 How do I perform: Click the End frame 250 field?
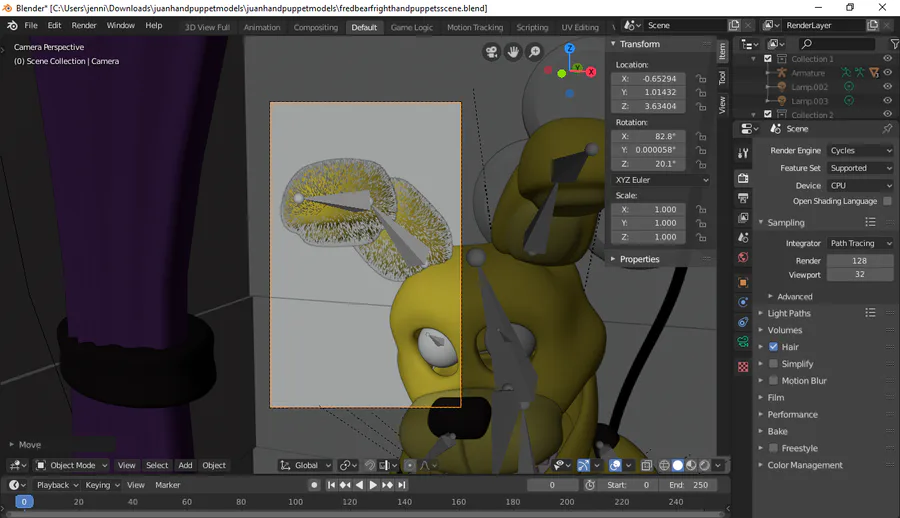pos(688,485)
